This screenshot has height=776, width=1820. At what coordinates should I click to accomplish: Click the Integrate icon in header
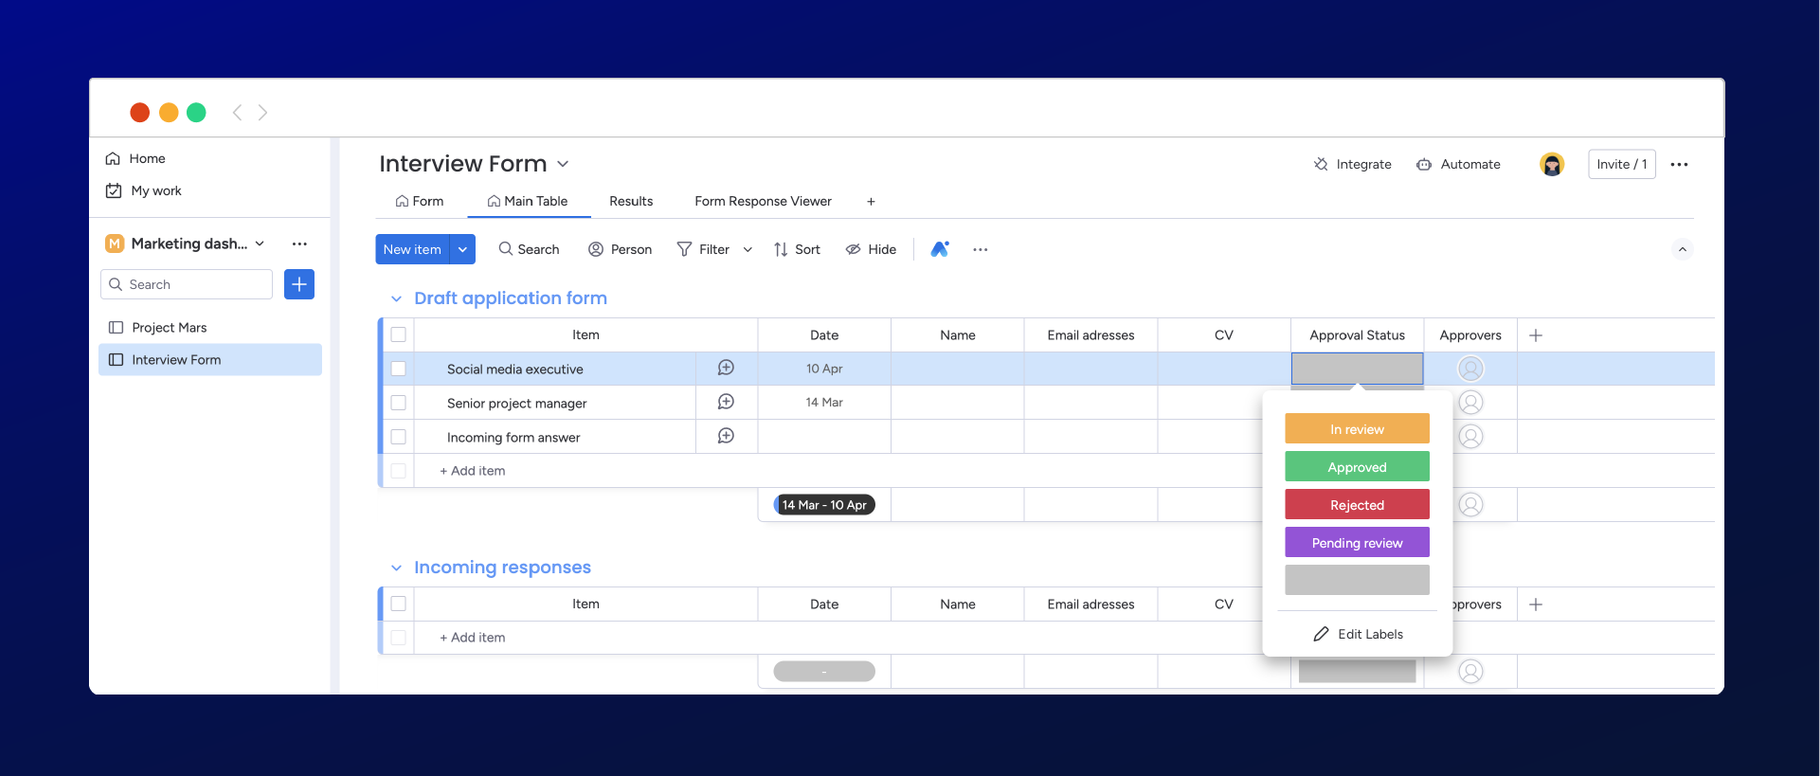(1321, 164)
